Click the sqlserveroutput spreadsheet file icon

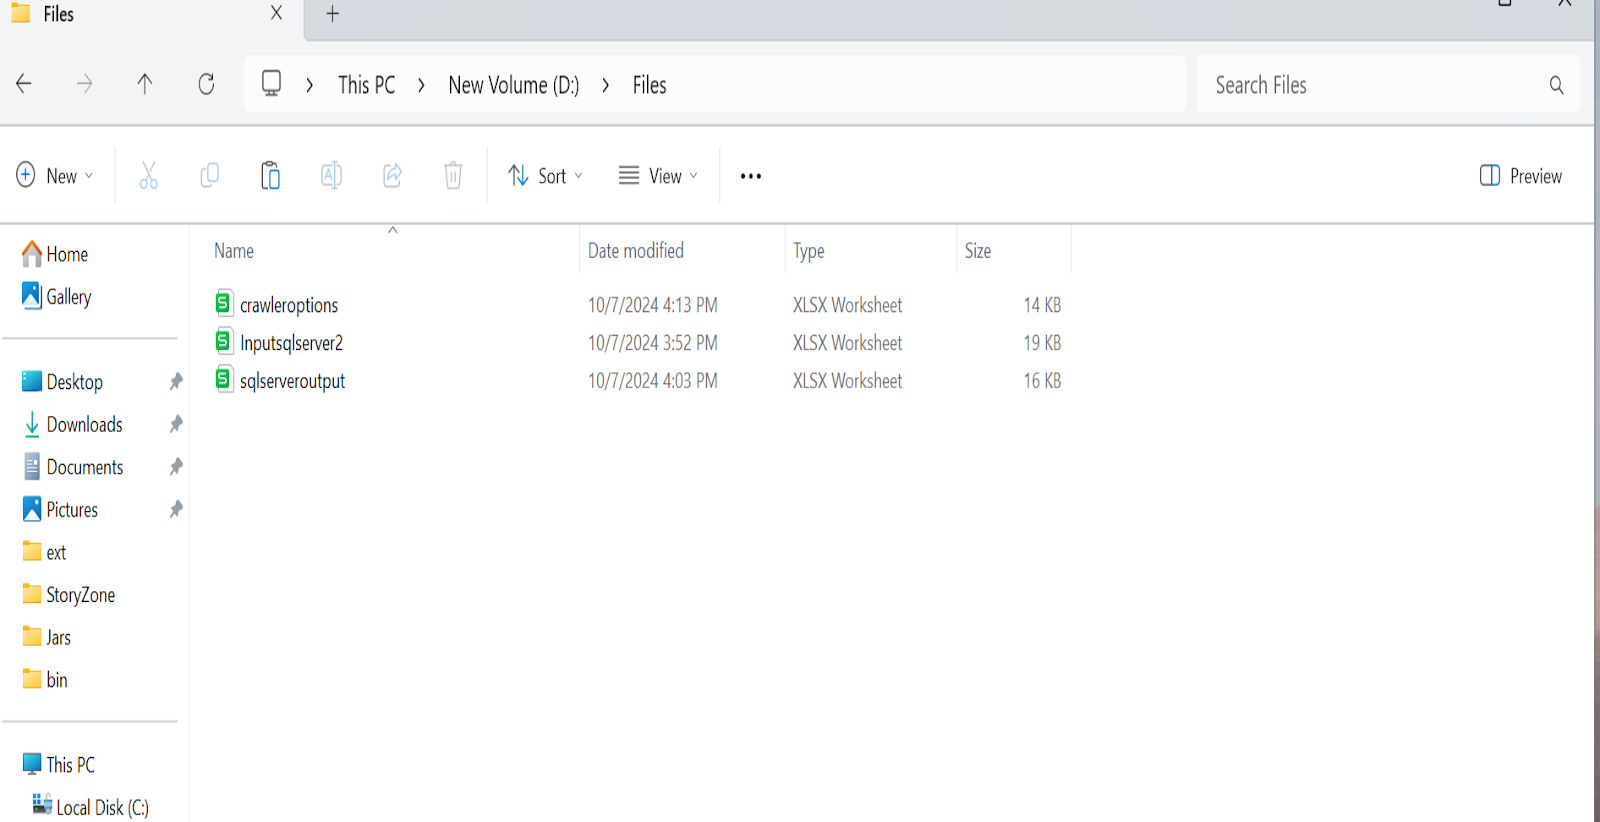[224, 379]
